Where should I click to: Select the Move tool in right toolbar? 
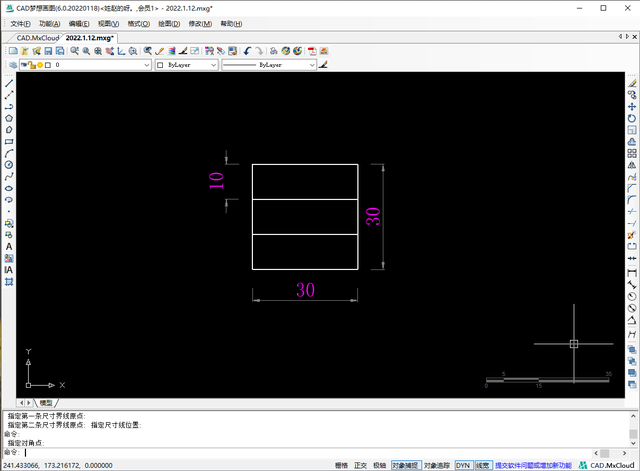point(632,107)
